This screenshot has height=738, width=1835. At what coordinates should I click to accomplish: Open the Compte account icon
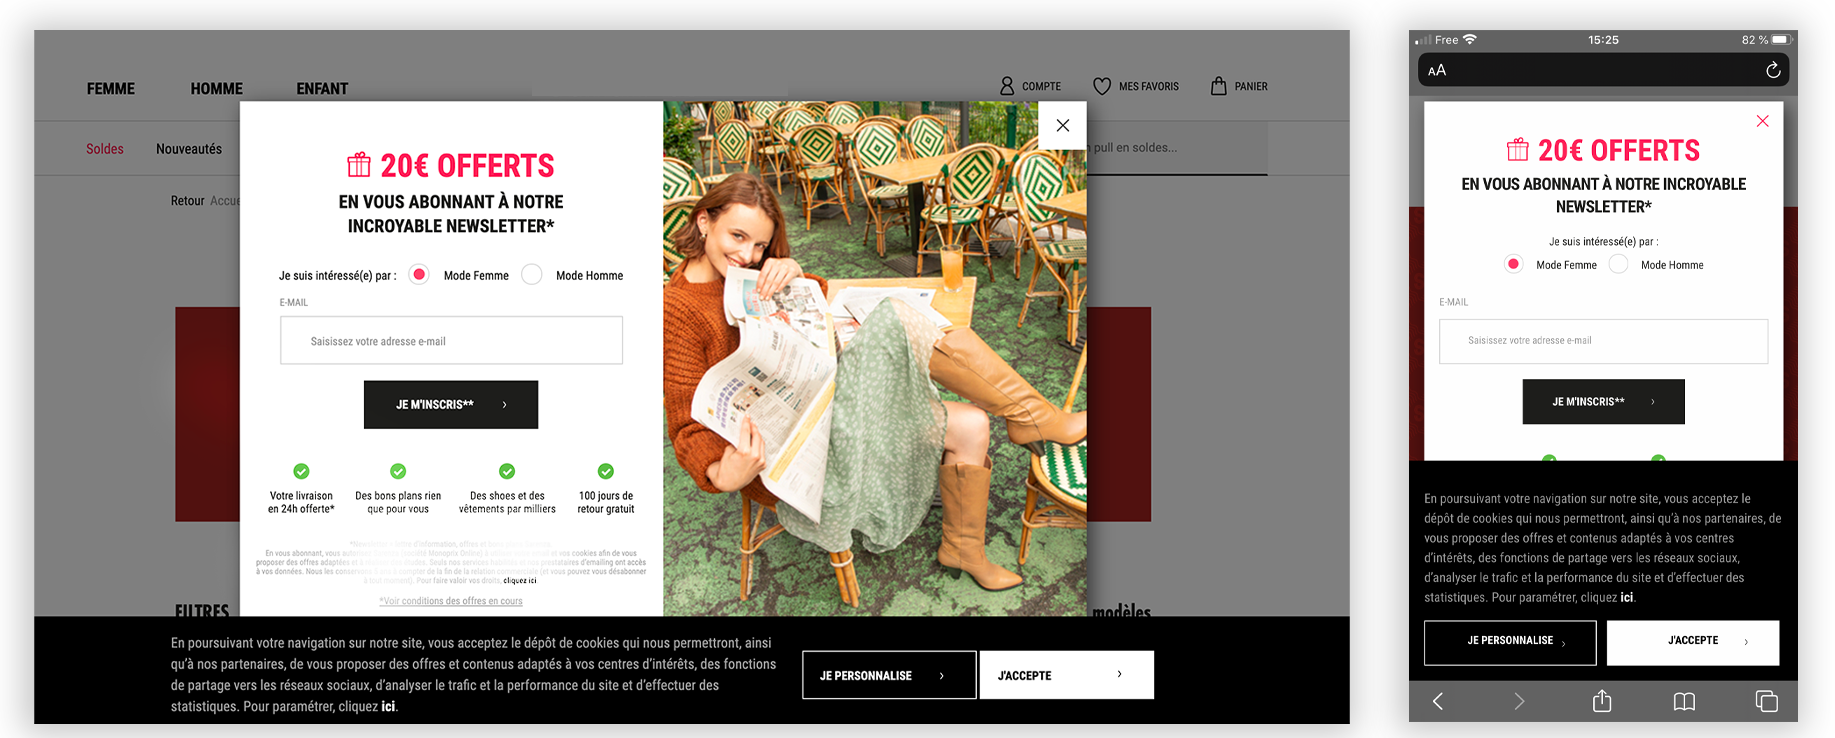[1007, 87]
